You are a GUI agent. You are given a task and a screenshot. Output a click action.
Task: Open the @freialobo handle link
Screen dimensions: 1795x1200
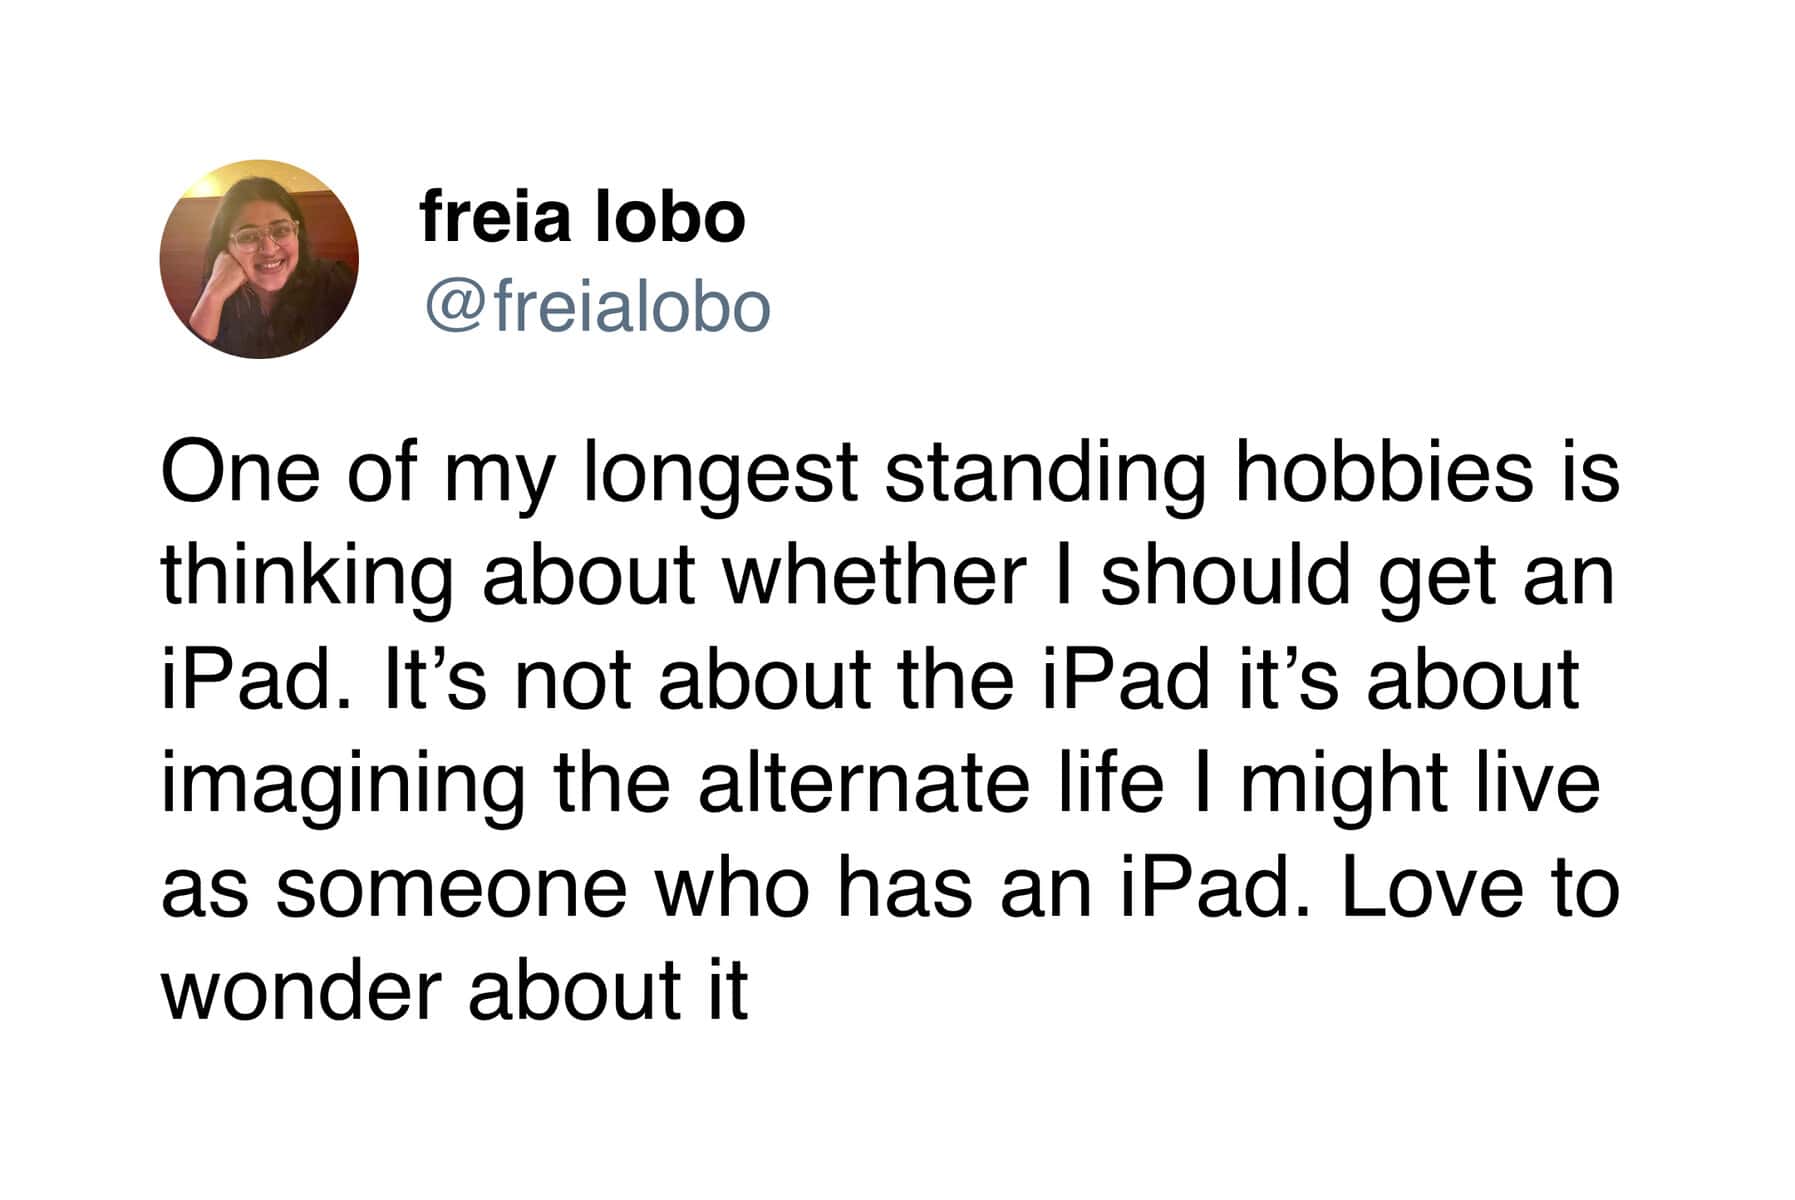pyautogui.click(x=598, y=307)
